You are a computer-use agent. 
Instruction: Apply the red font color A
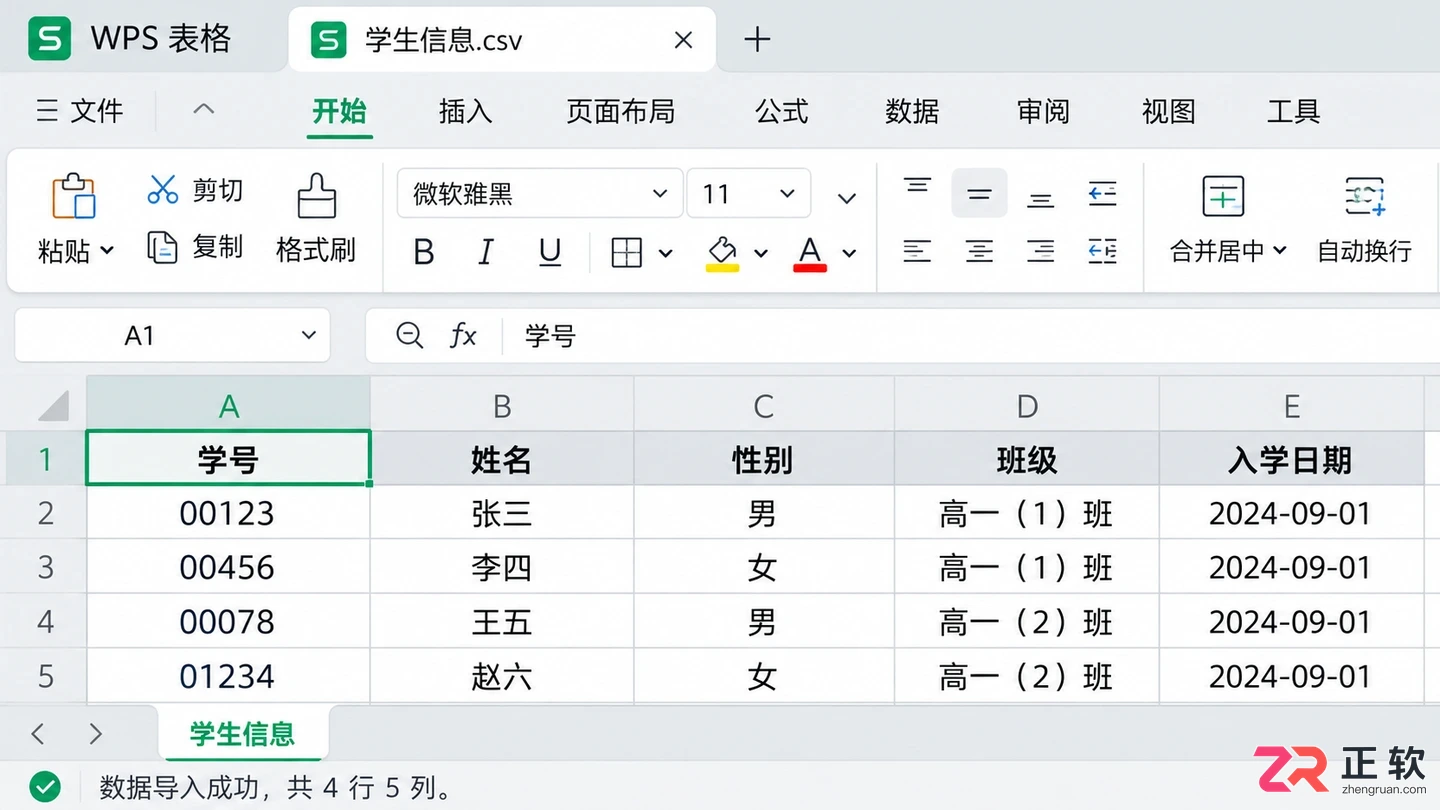pos(810,254)
